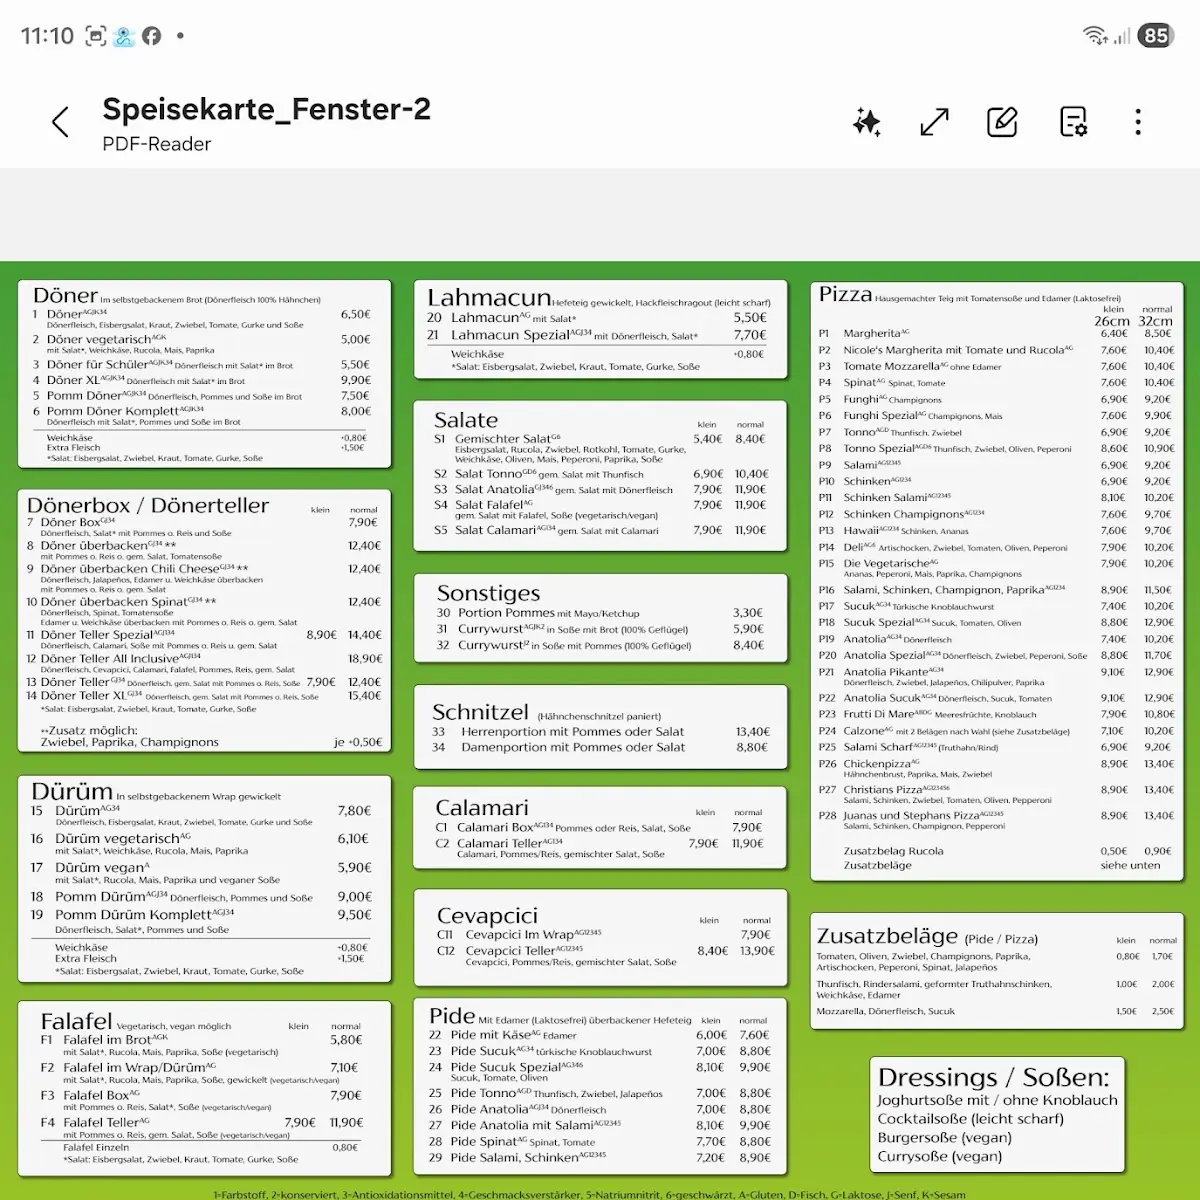1200x1200 pixels.
Task: Tap the Dönerbox / Dönerteller heading
Action: 148,505
